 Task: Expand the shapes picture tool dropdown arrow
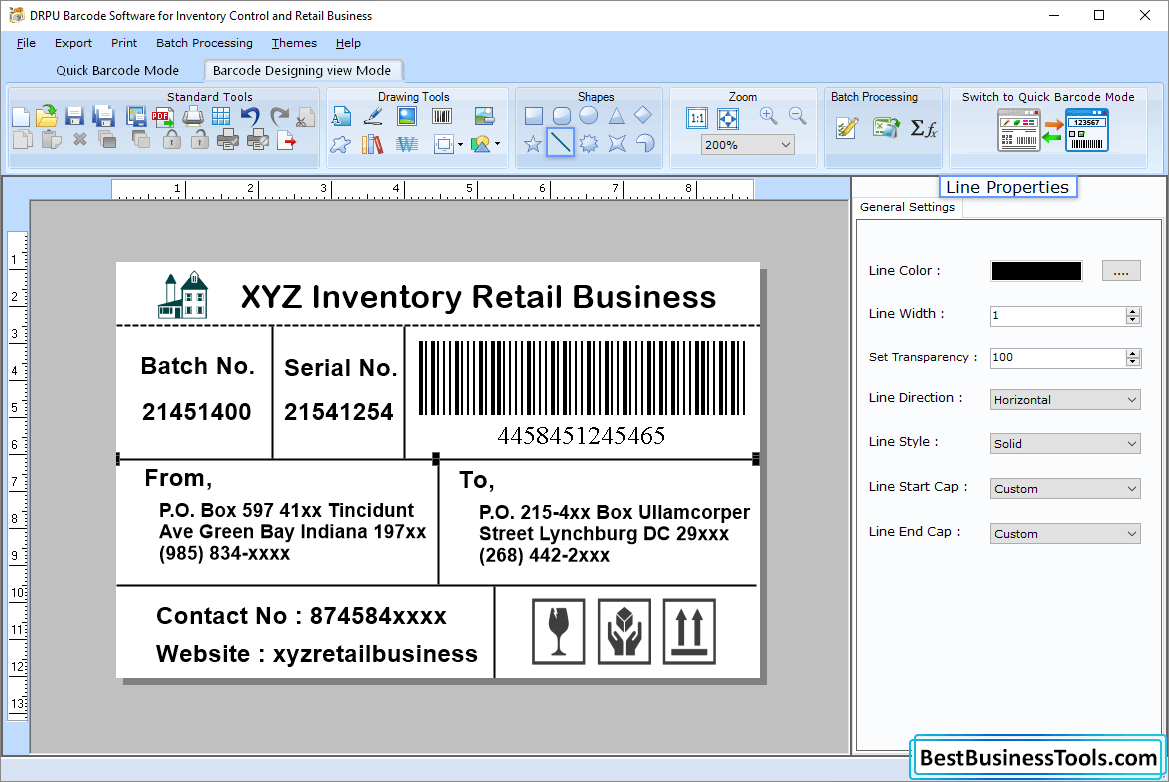click(497, 144)
